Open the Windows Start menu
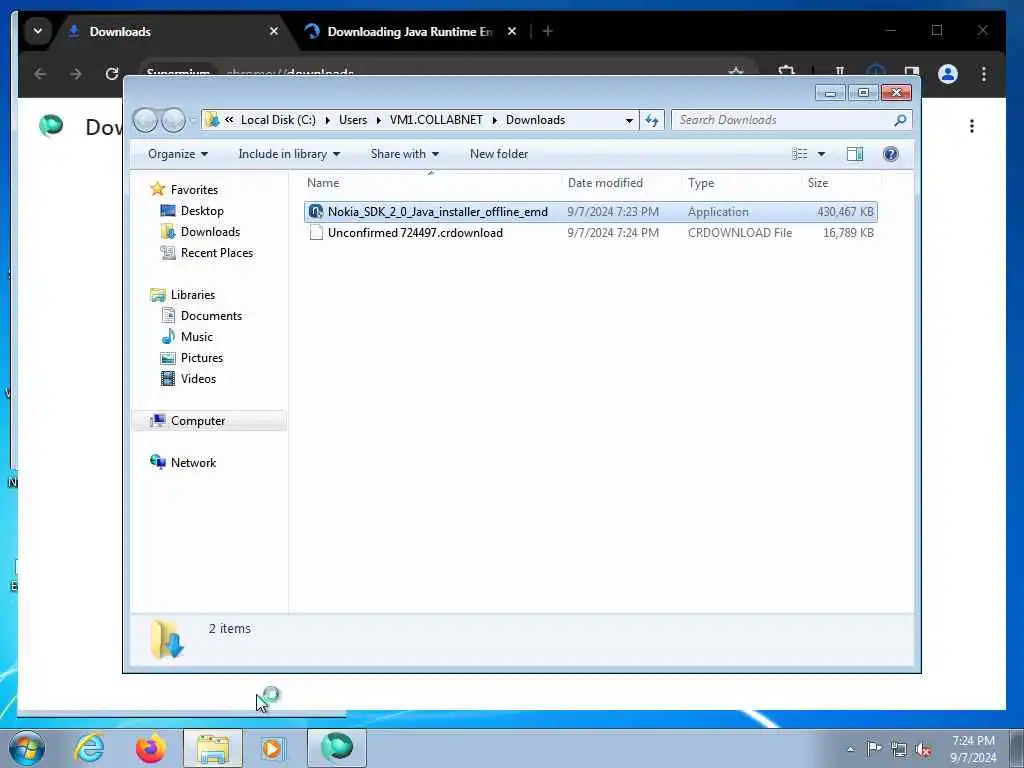 pos(27,748)
